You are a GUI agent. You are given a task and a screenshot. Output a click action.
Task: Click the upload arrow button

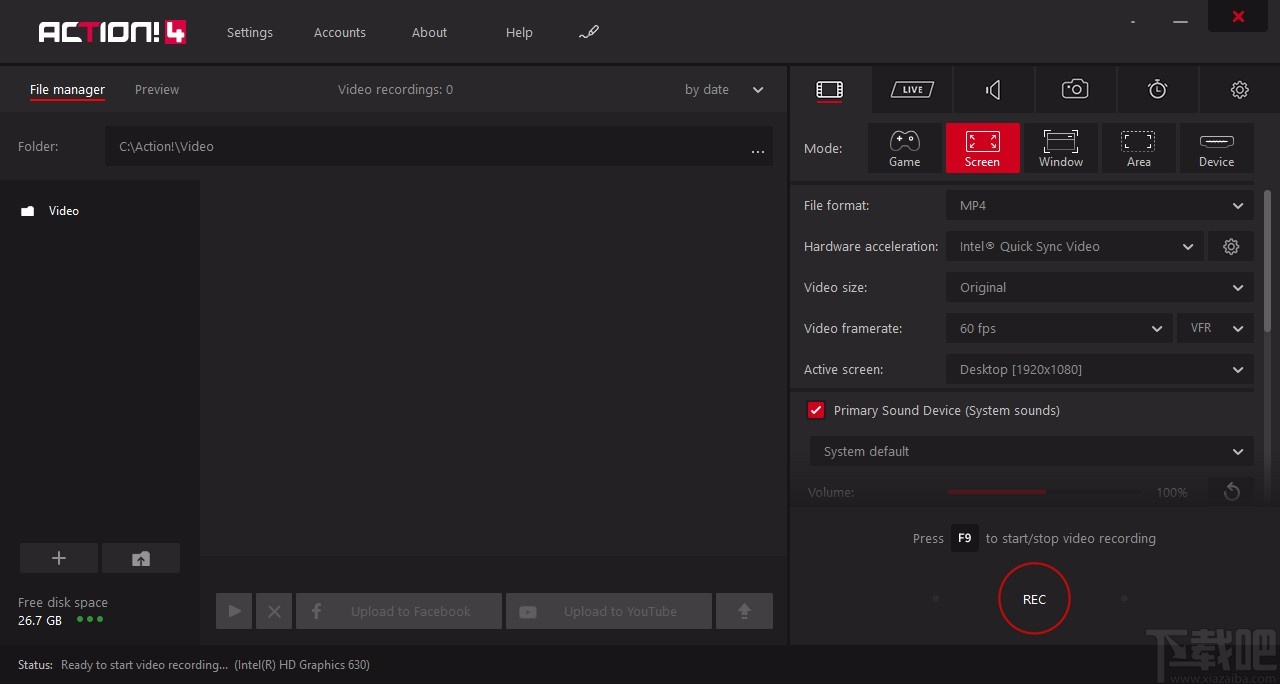[744, 611]
